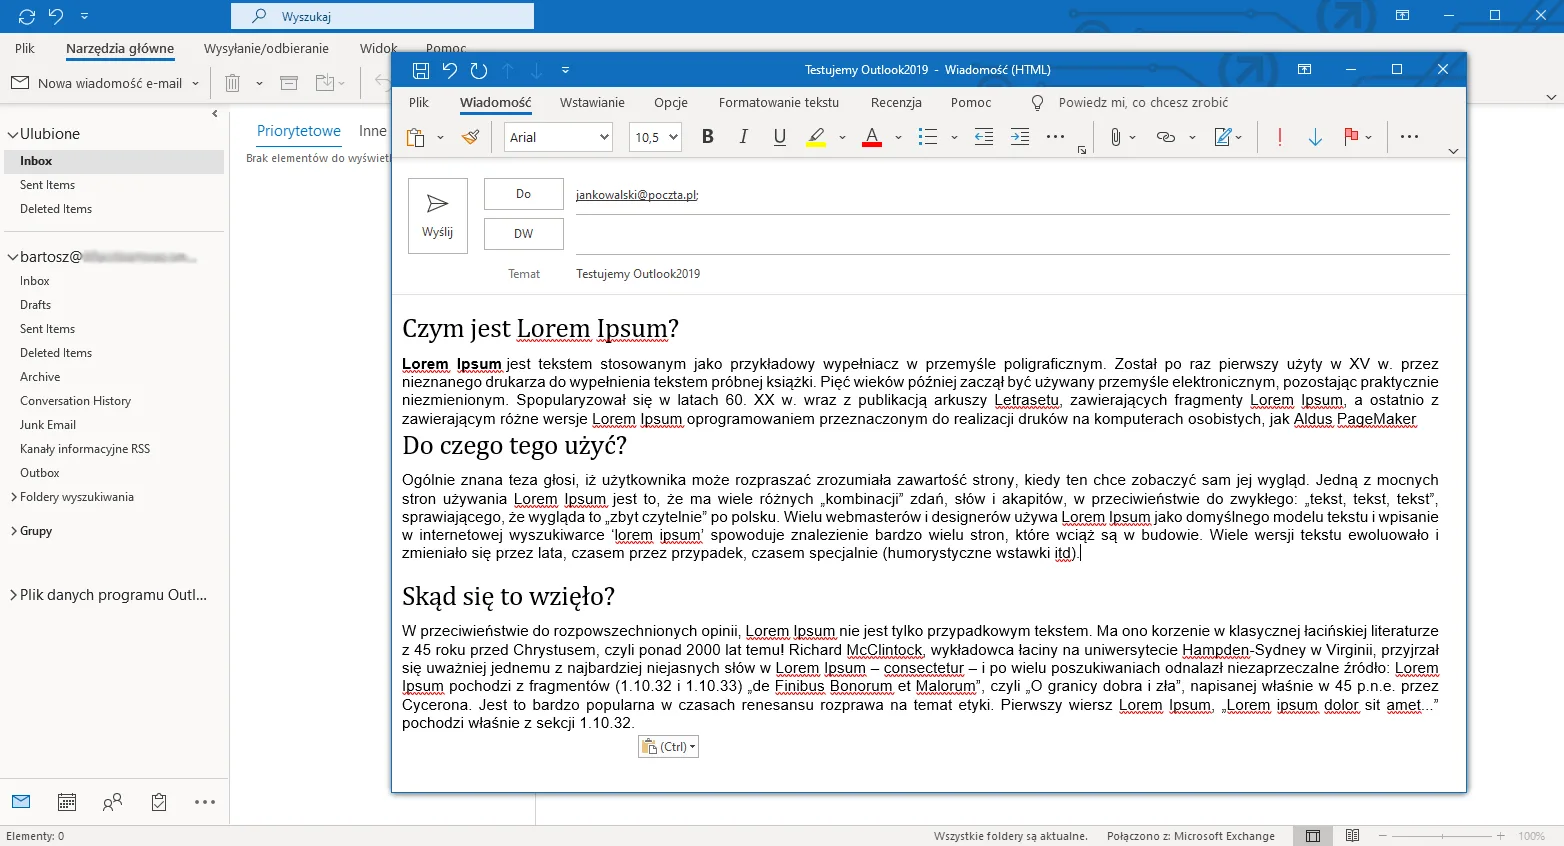Click the Do recipients button
The width and height of the screenshot is (1564, 846).
pos(524,194)
